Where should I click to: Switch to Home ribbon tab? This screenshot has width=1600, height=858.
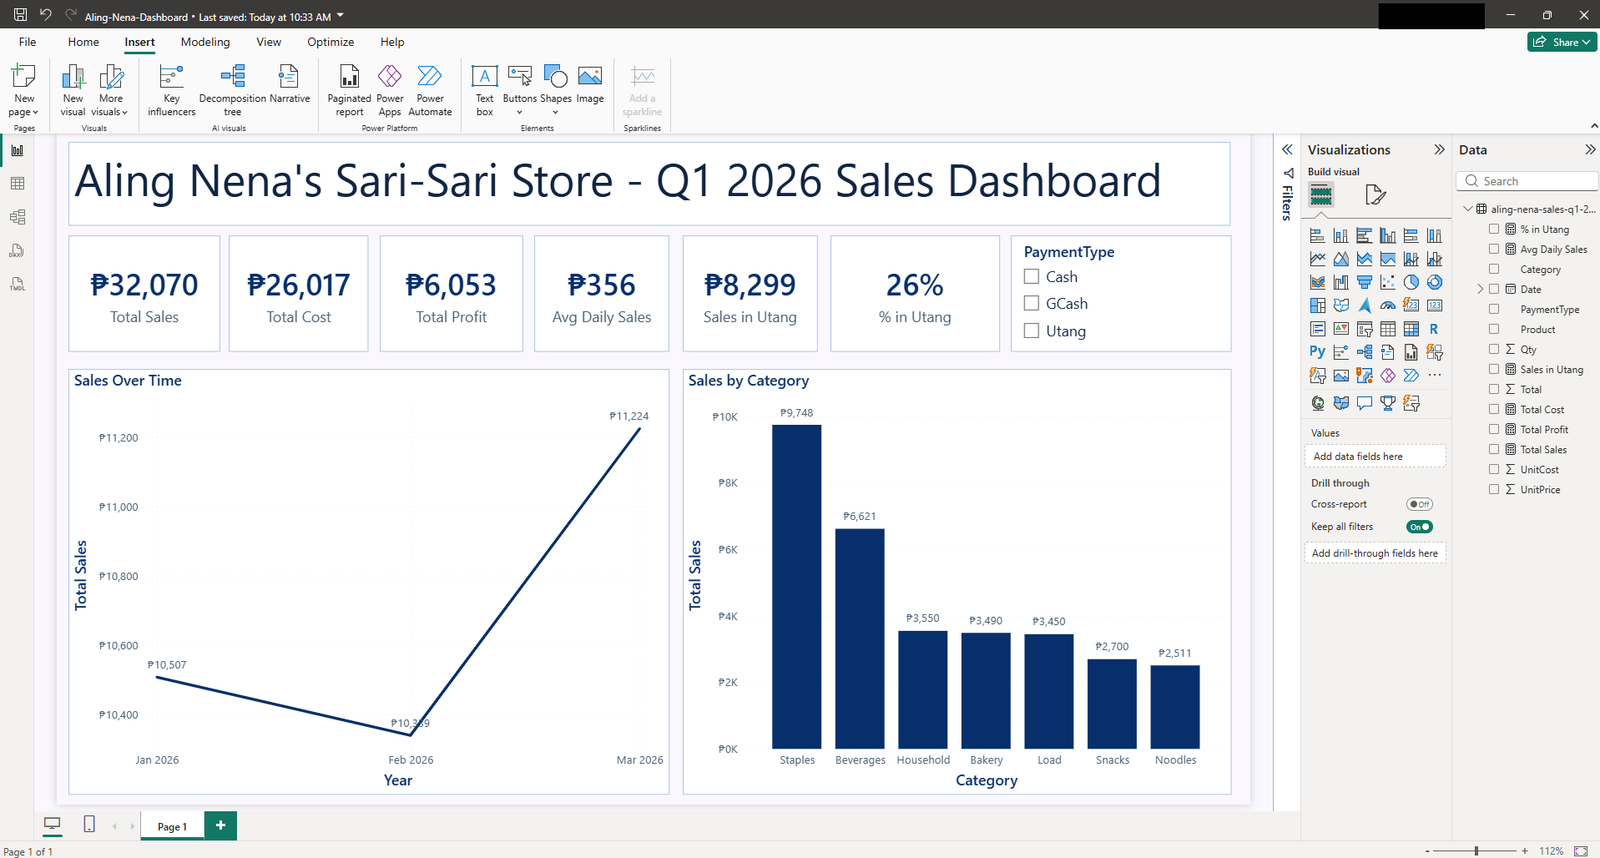(83, 42)
